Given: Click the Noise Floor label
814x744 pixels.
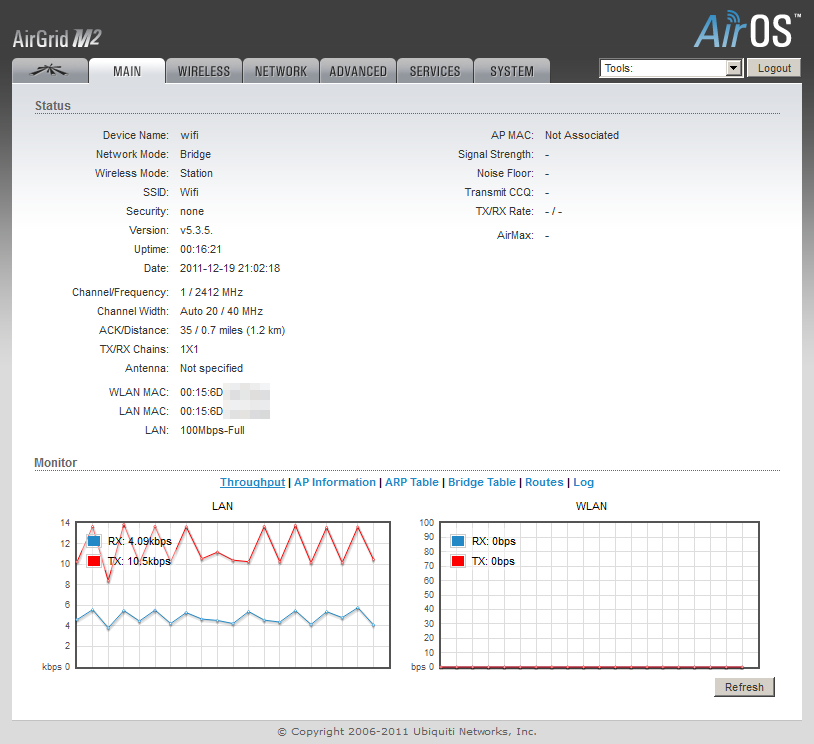Looking at the screenshot, I should coord(505,173).
